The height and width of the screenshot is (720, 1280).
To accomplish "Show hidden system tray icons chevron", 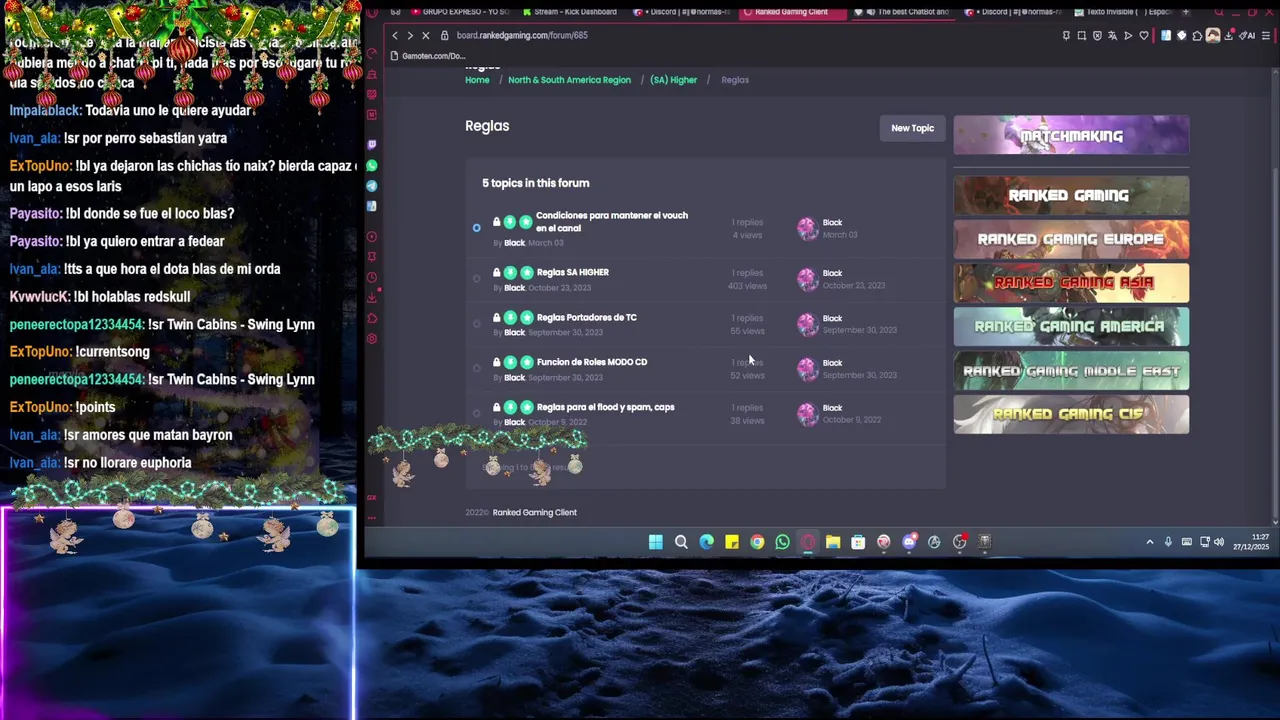I will tap(1150, 542).
